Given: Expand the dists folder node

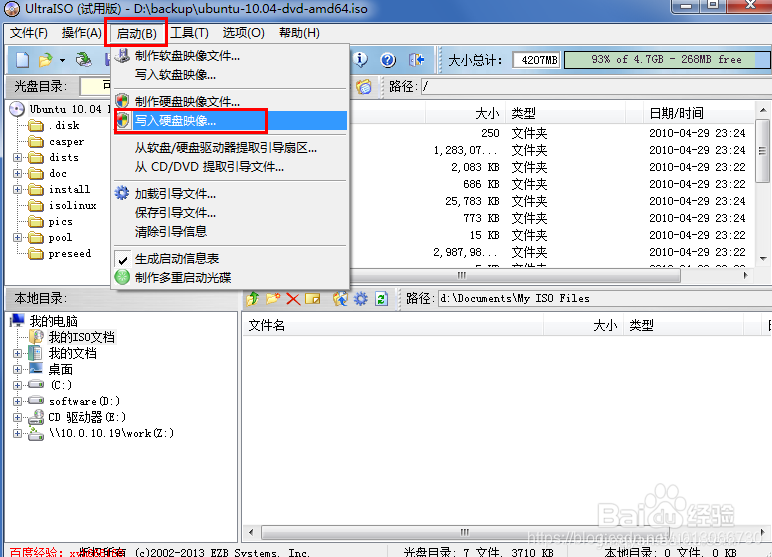Looking at the screenshot, I should point(18,158).
